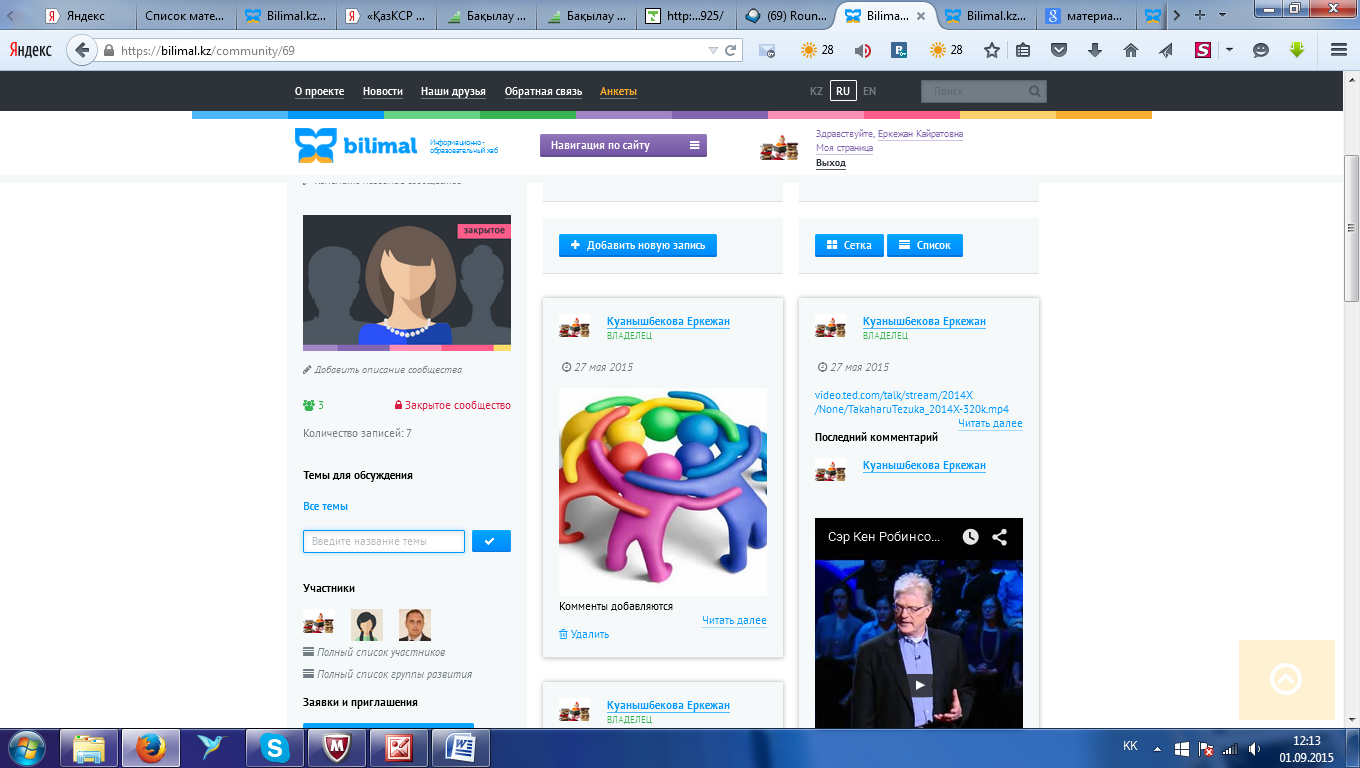Click the watch later clock icon
1360x768 pixels.
[x=970, y=537]
